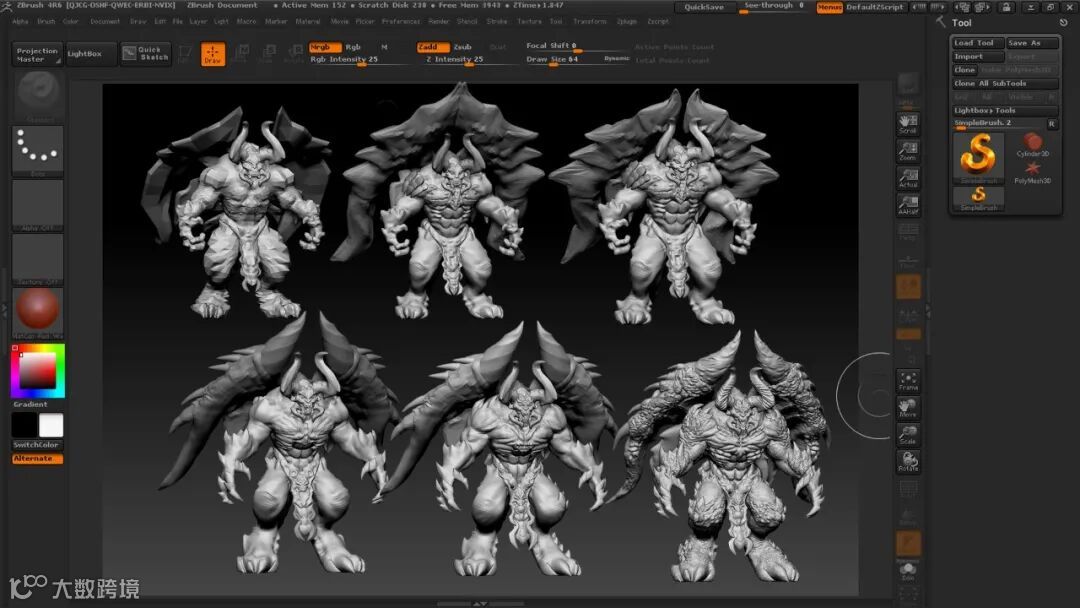Click the Scroll canvas icon

(x=908, y=125)
